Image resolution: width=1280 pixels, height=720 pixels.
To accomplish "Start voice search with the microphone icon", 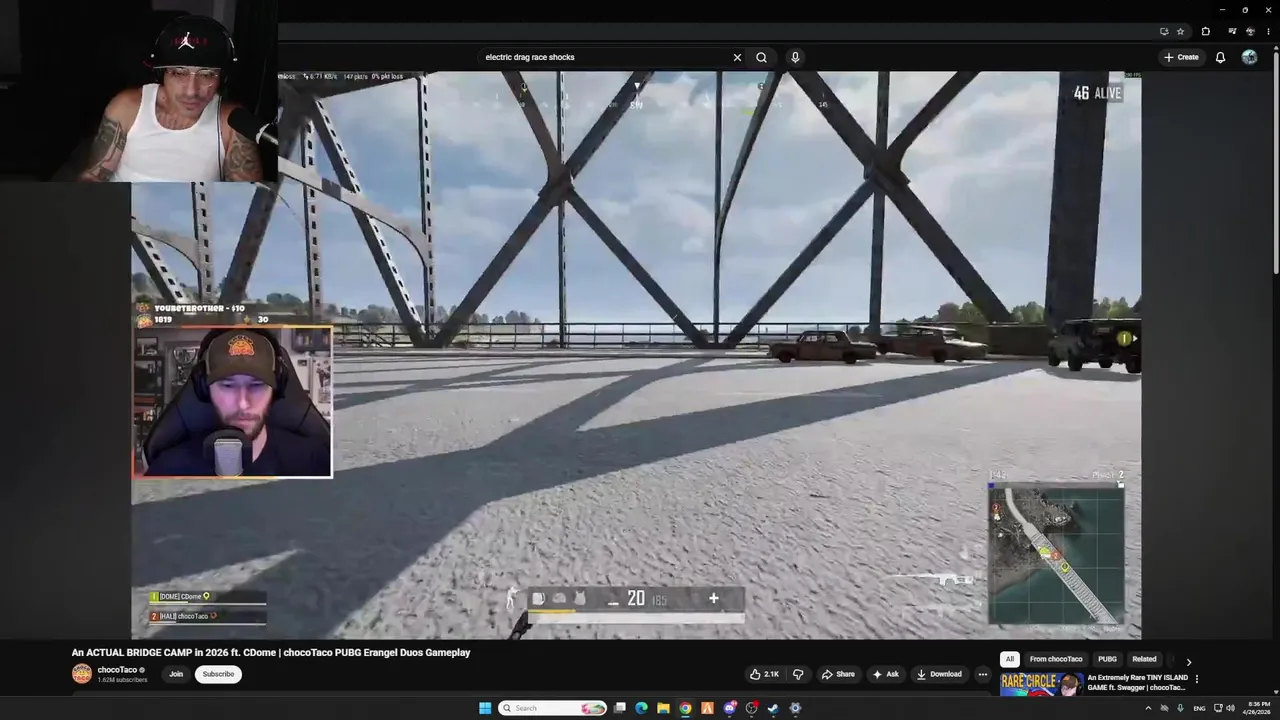I will (795, 57).
